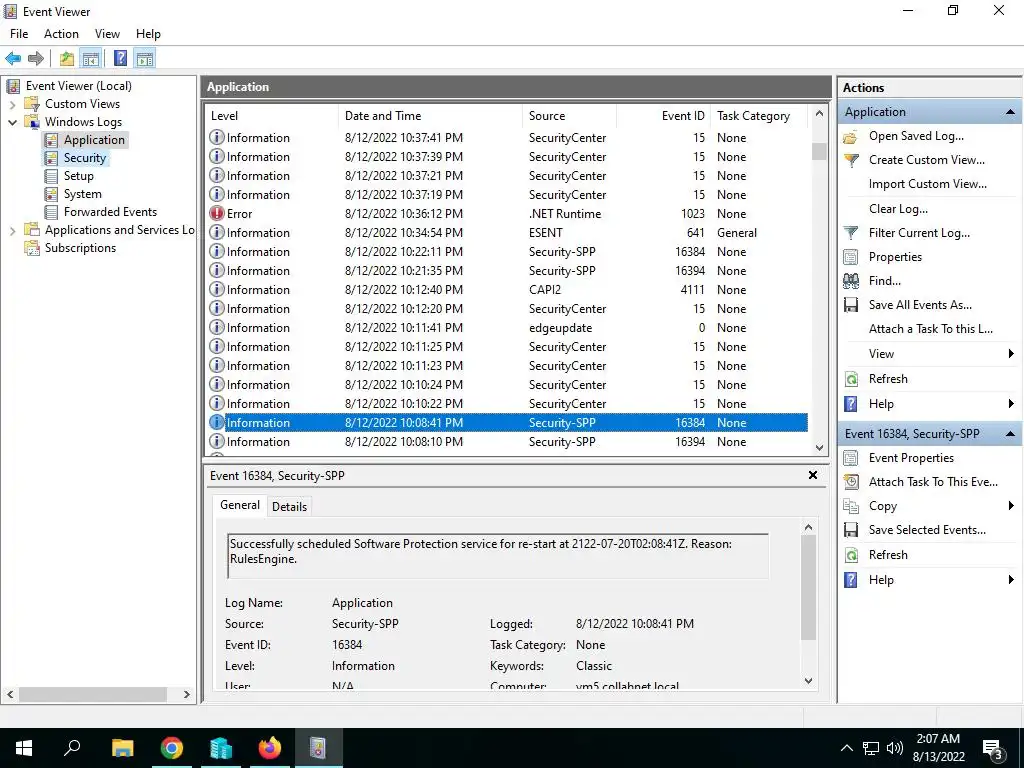Click the tree pane scroll-right arrow
Screen dimensions: 1024x768
[x=187, y=695]
